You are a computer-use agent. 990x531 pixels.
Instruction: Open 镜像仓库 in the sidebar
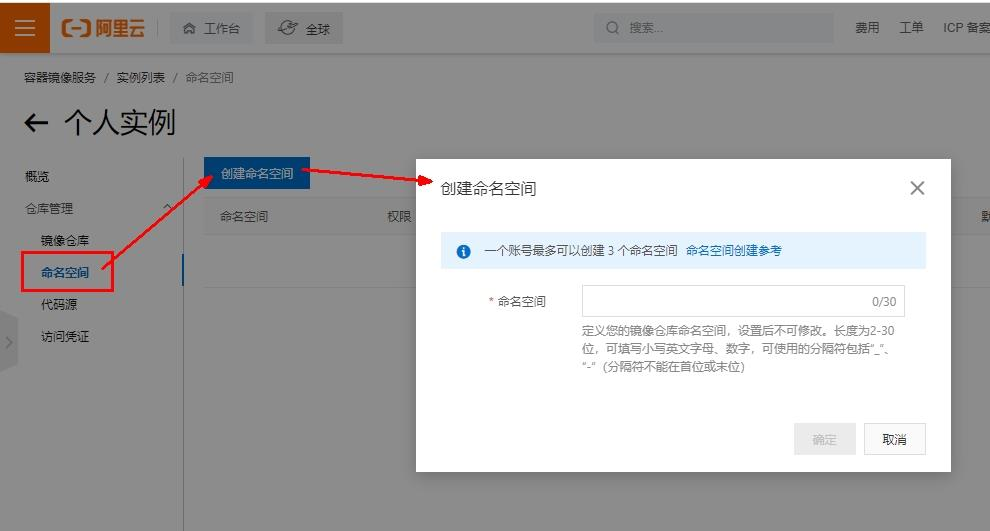point(65,241)
